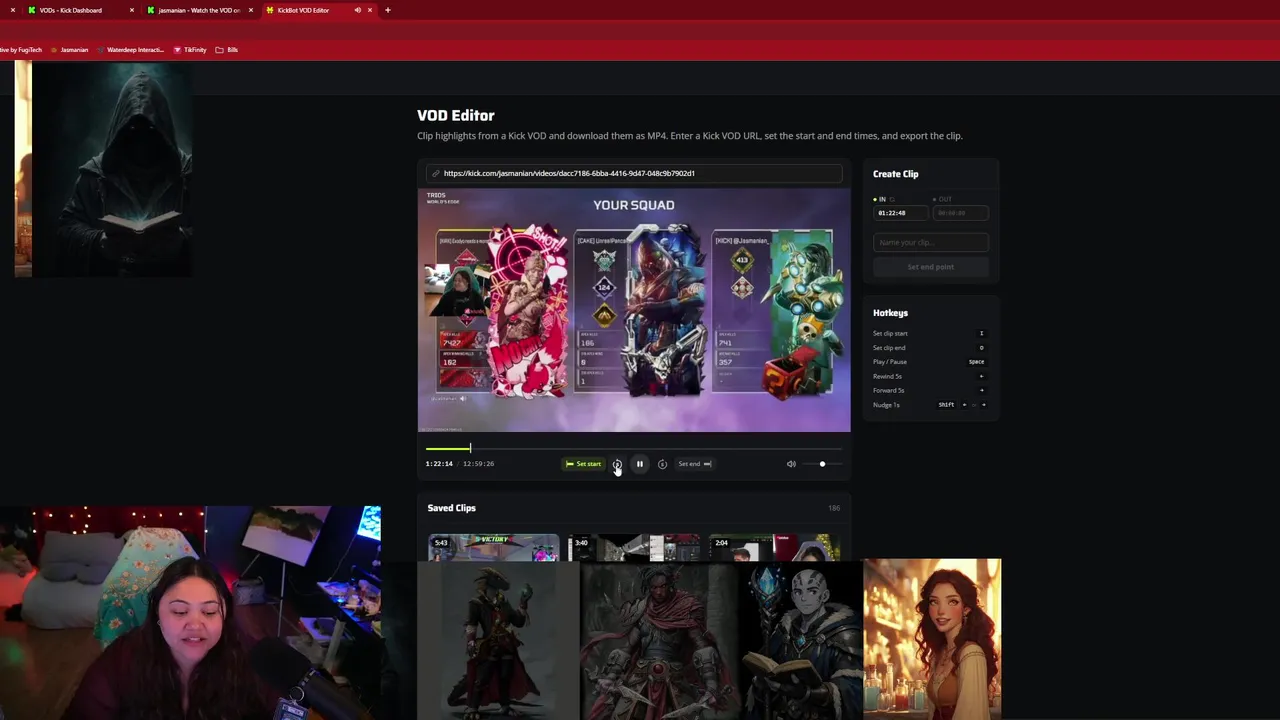
Task: Click the Saved Clips heading
Action: click(452, 508)
